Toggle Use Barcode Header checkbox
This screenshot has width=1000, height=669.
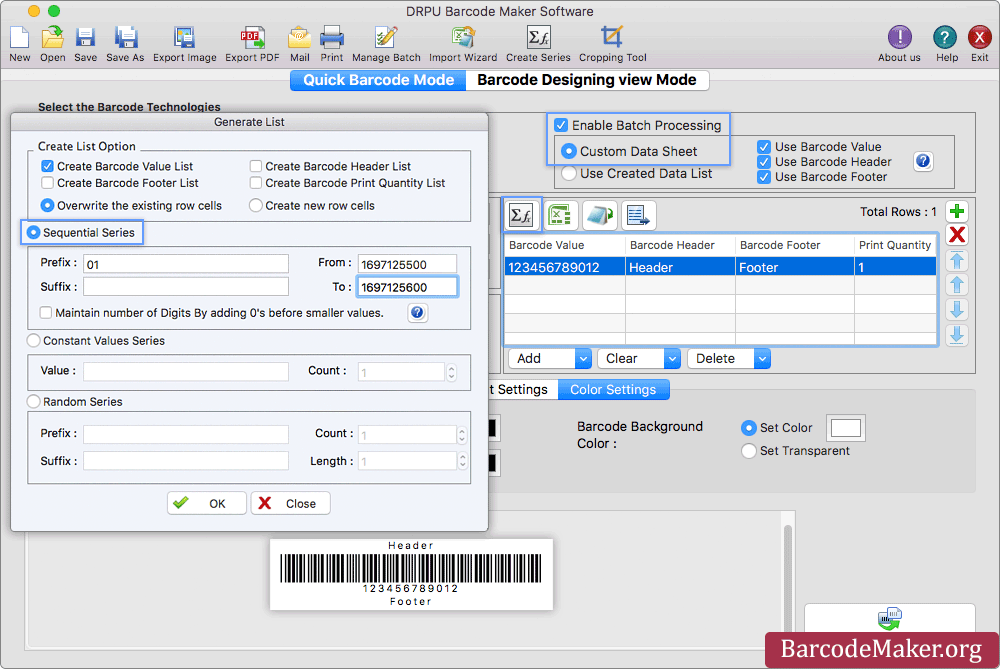coord(764,162)
